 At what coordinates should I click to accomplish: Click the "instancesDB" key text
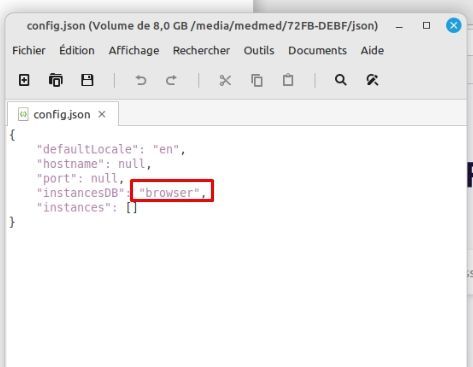tap(81, 193)
